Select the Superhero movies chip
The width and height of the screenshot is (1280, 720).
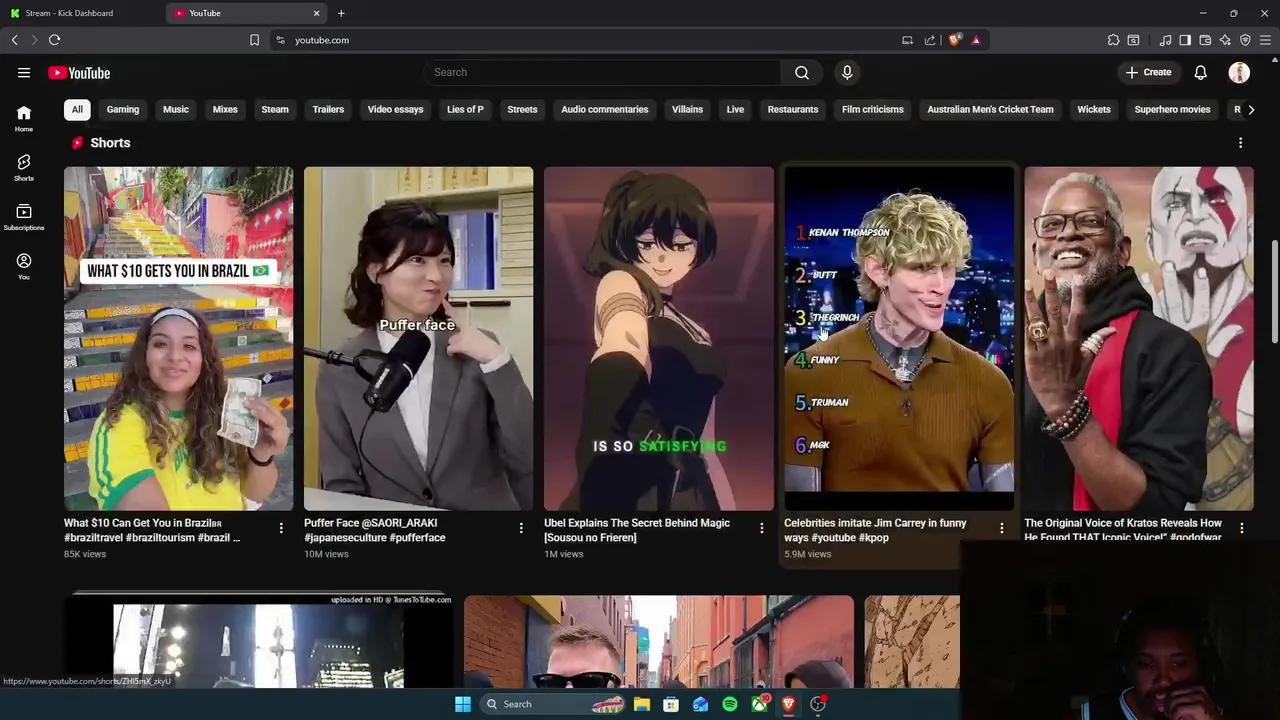point(1173,109)
